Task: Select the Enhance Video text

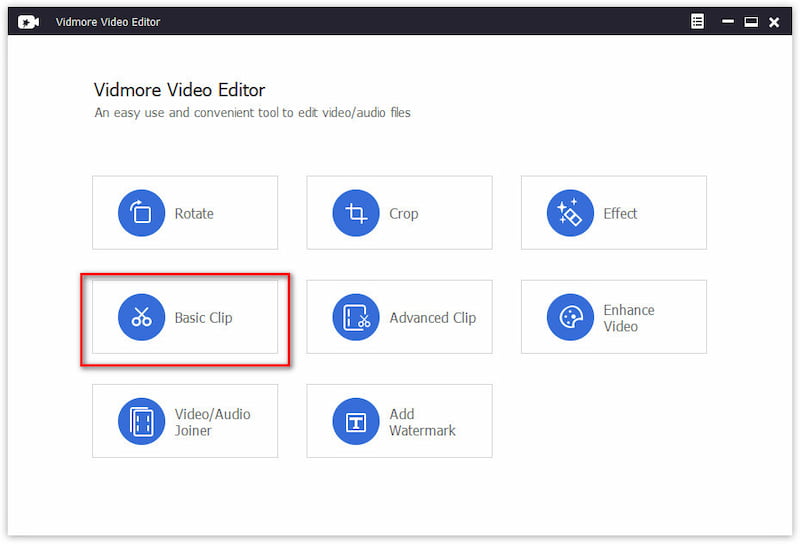Action: tap(629, 317)
